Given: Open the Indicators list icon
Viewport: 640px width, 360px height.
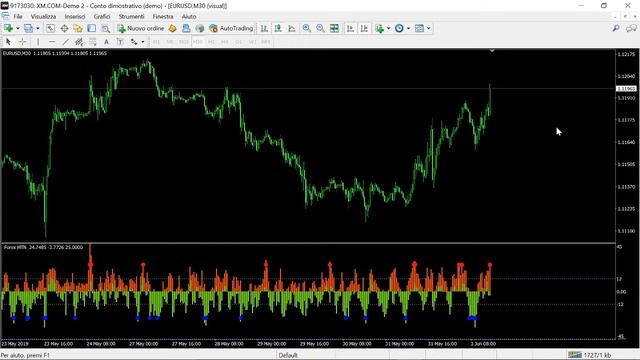Looking at the screenshot, I should pos(379,28).
